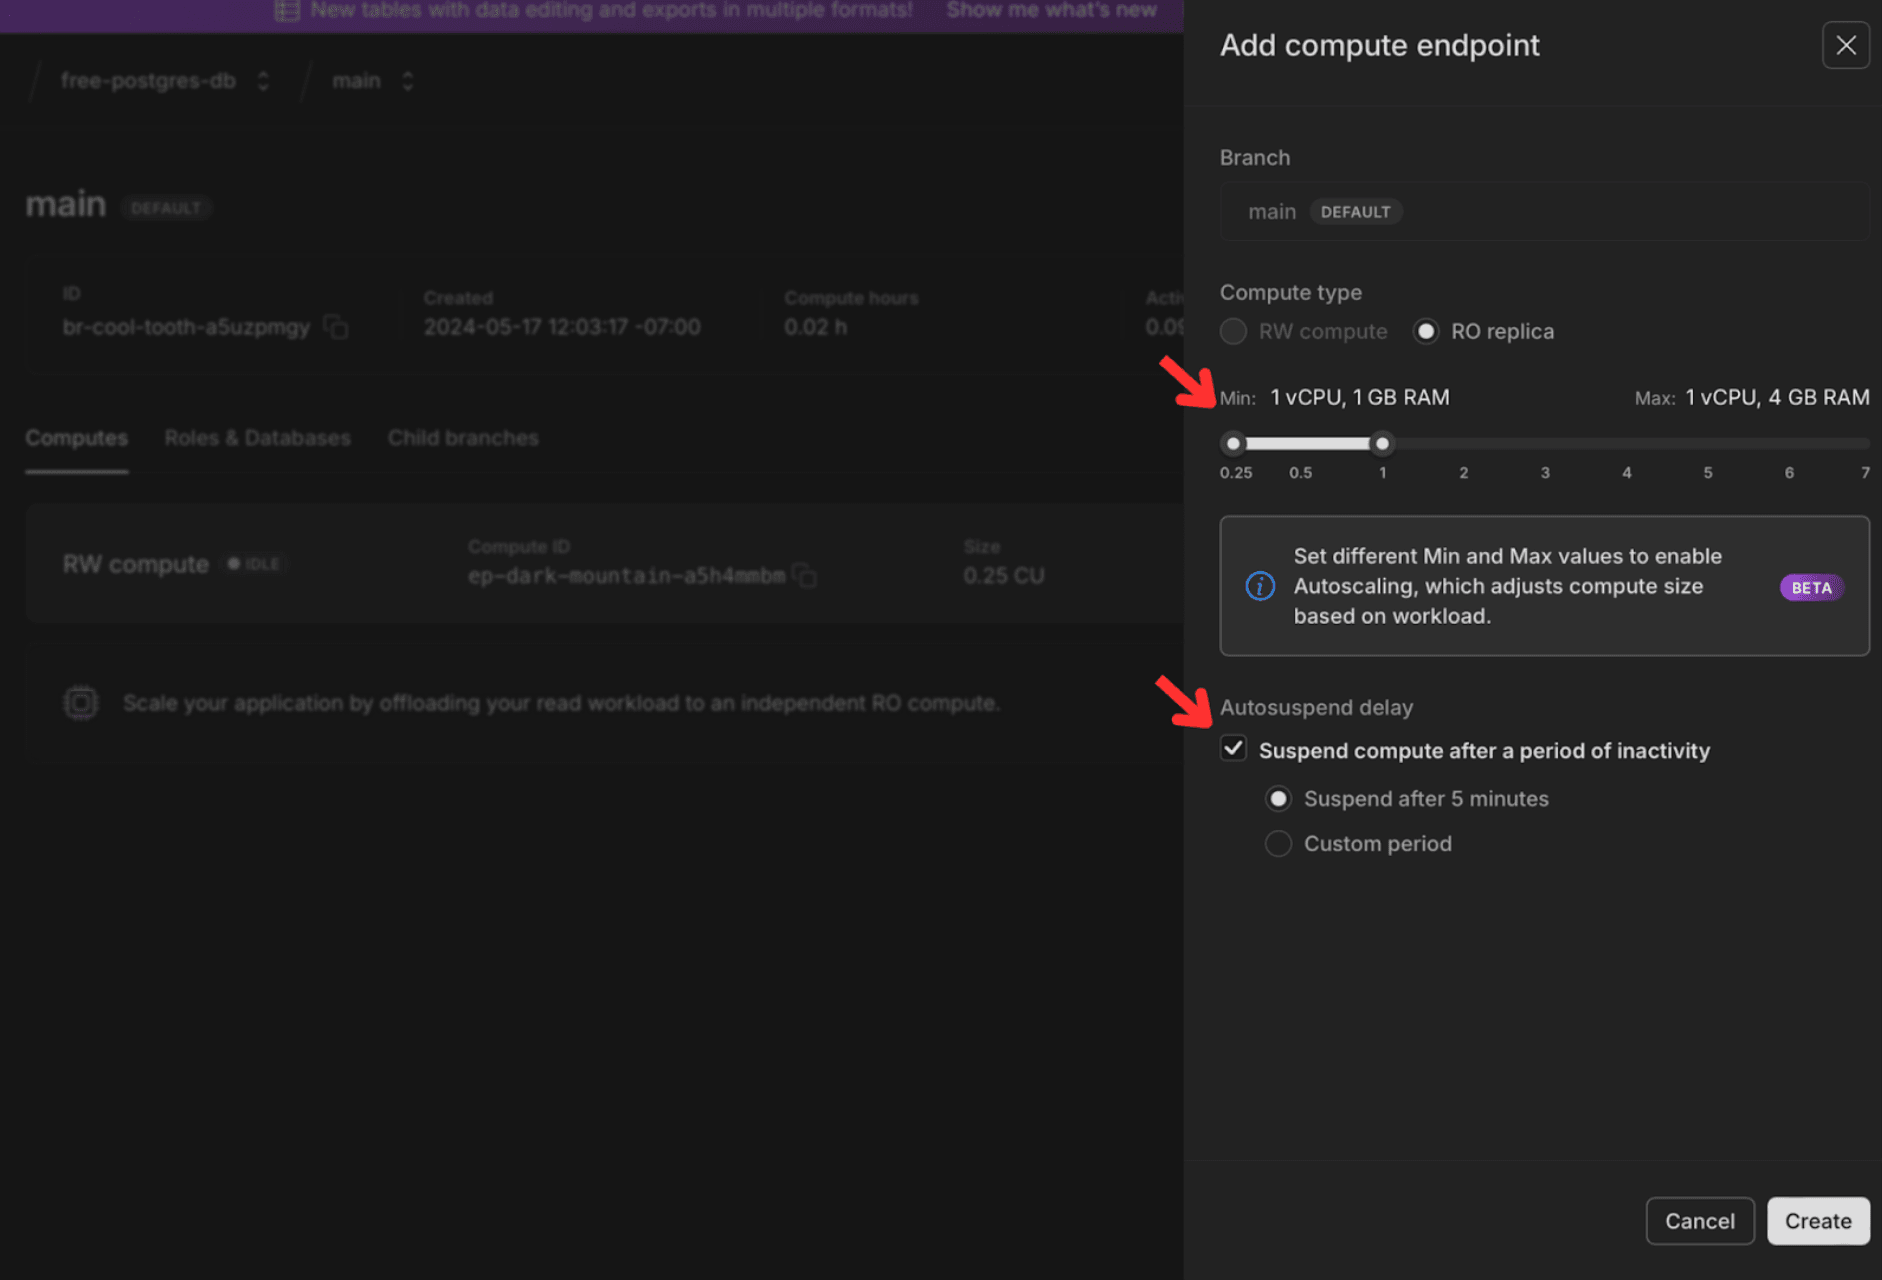Click the info icon in Autoscaling notice

pos(1259,586)
